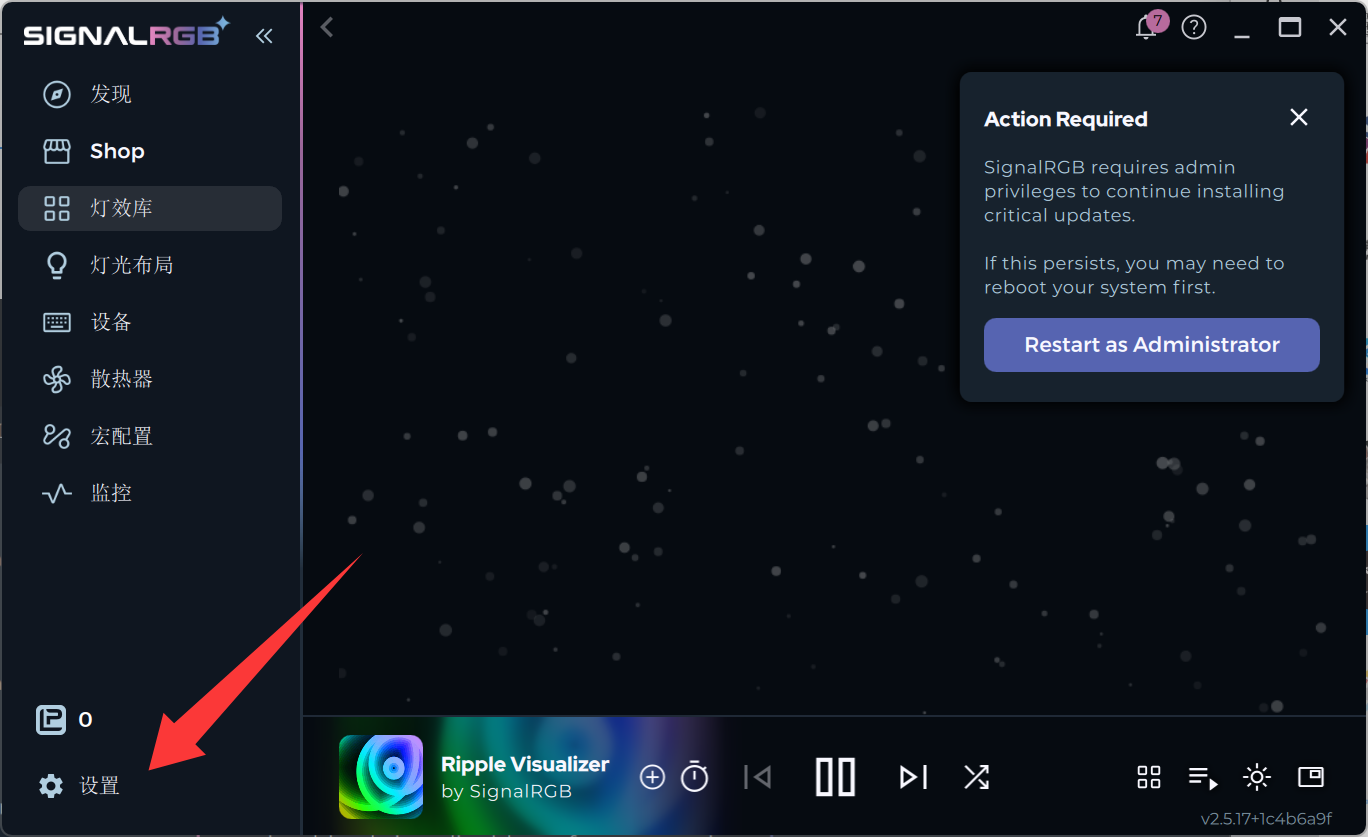Open the playlist queue icon

(1202, 777)
